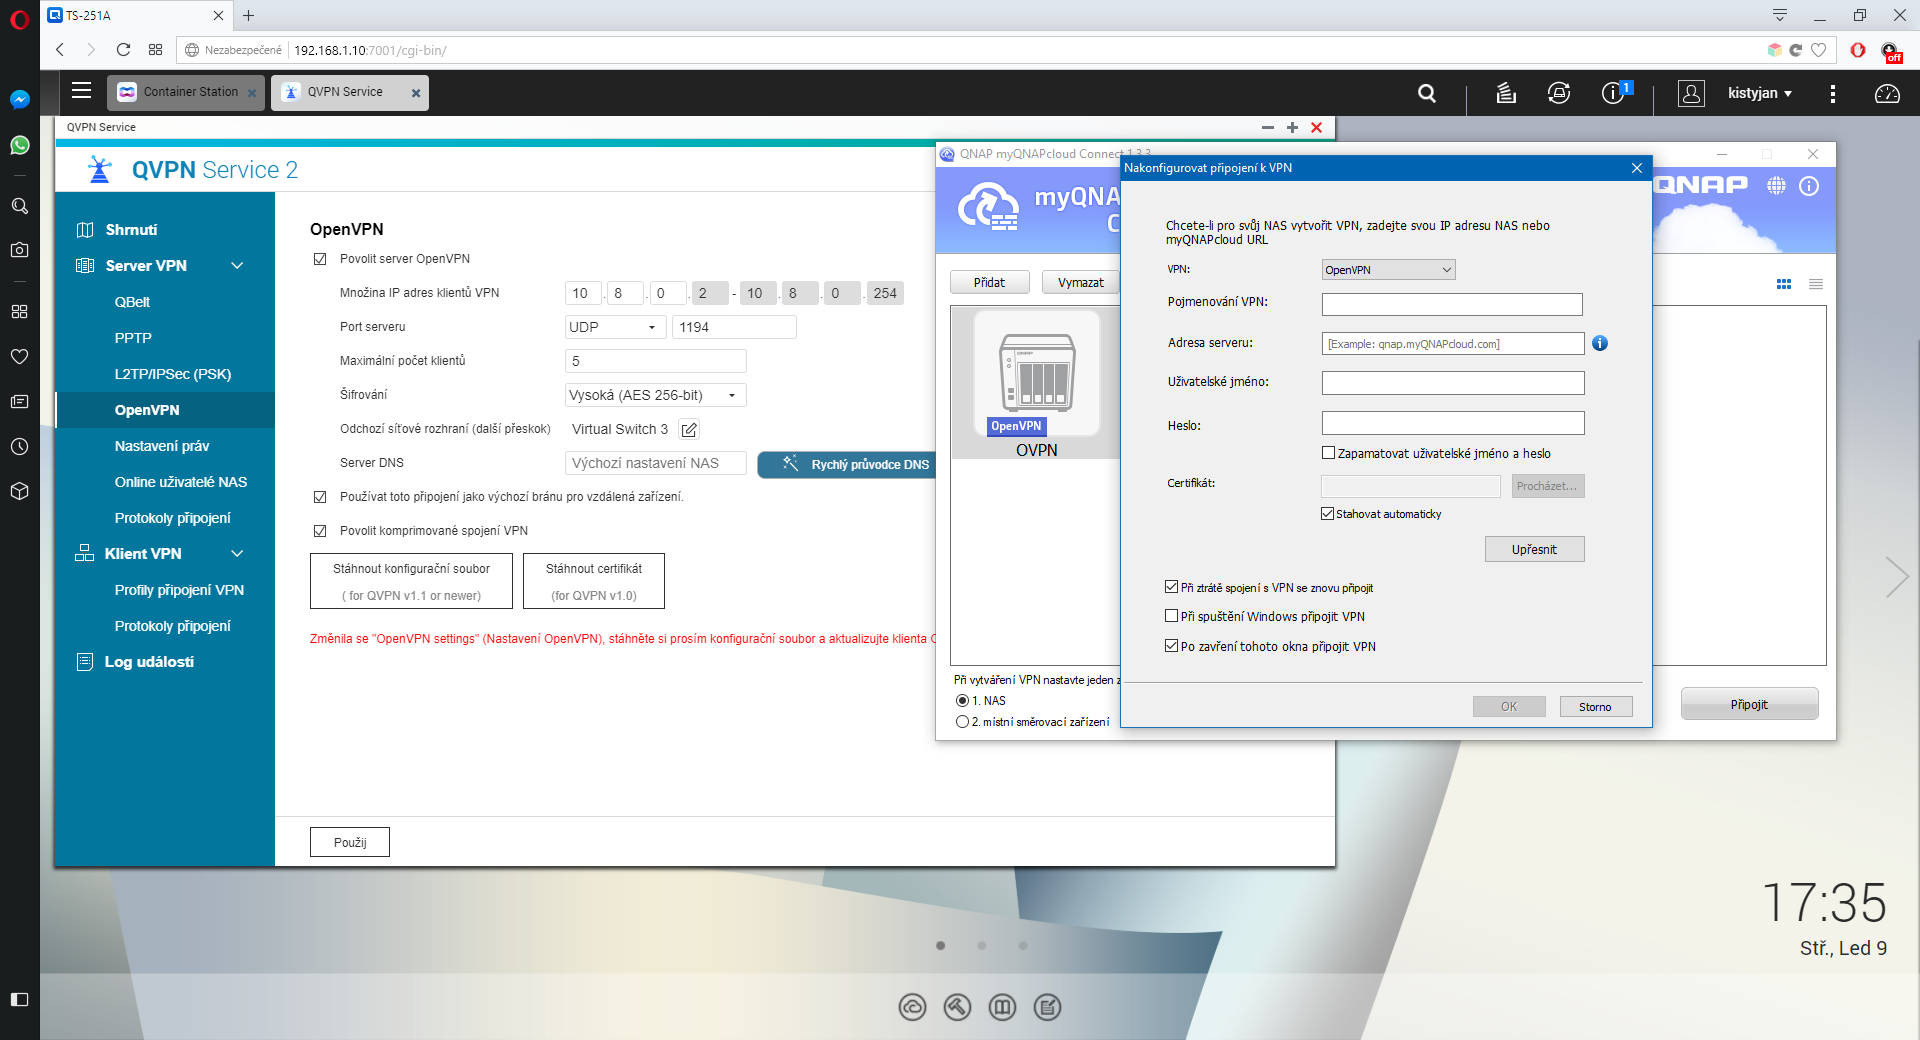
Task: Click the info icon next to Adresa serveru
Action: click(1600, 343)
